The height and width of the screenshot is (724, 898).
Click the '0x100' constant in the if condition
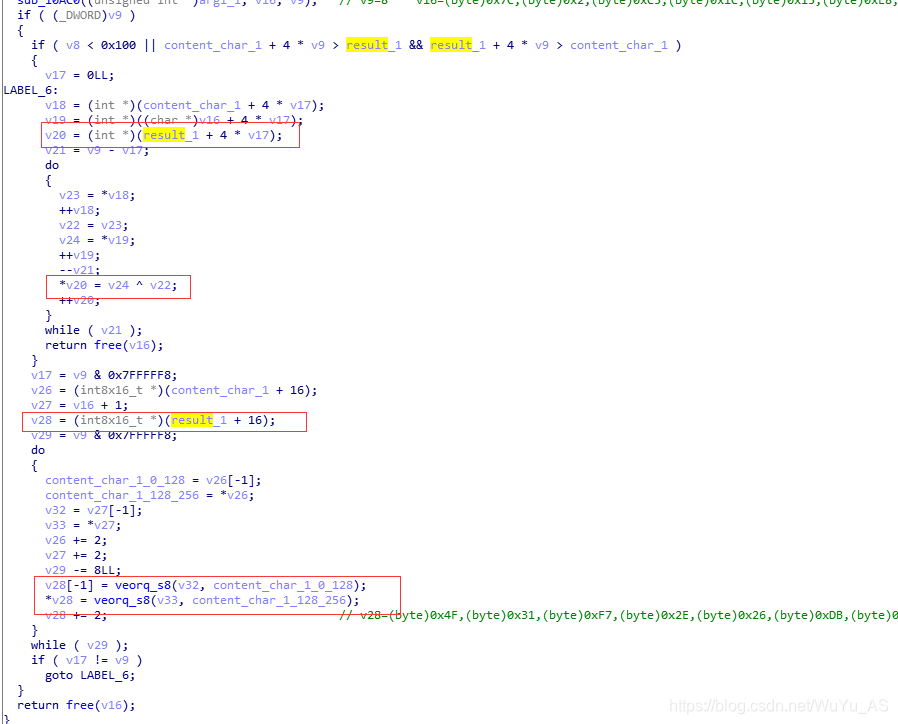[119, 45]
